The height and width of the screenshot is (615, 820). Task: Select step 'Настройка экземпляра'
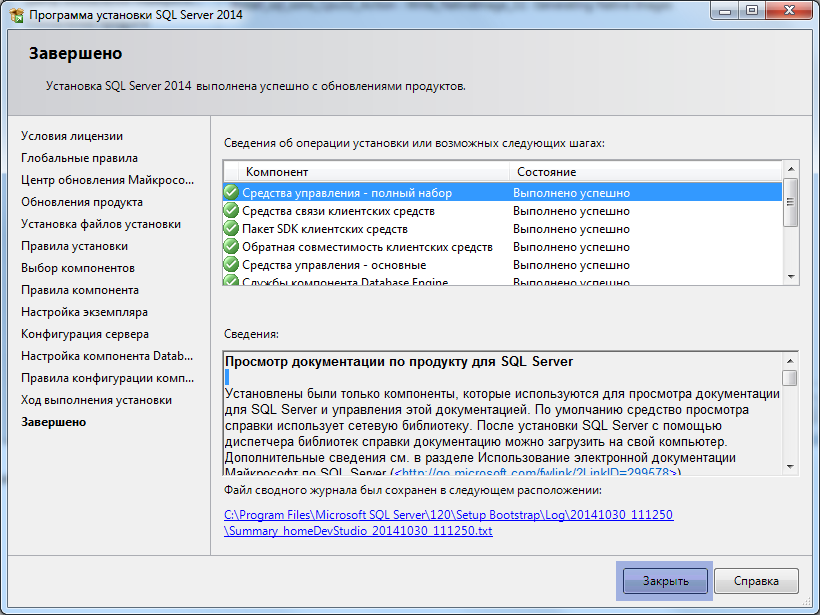pos(84,312)
